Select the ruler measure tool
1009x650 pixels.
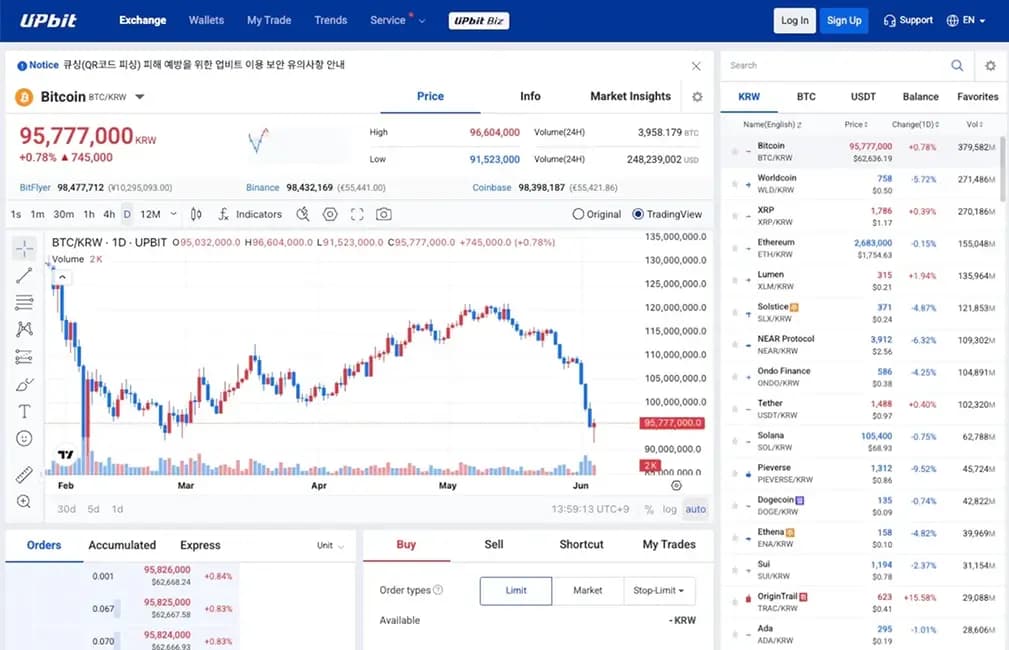(x=24, y=474)
